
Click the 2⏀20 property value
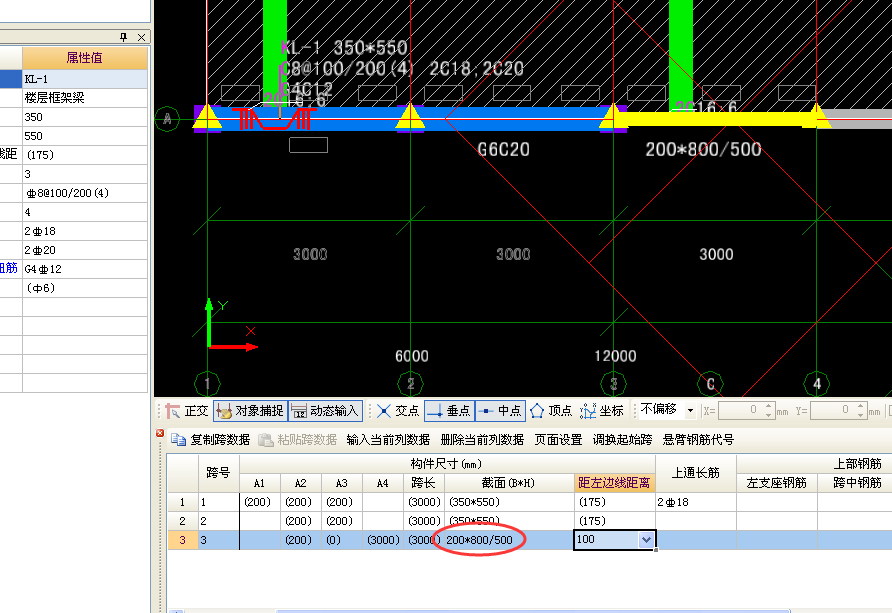tap(85, 250)
